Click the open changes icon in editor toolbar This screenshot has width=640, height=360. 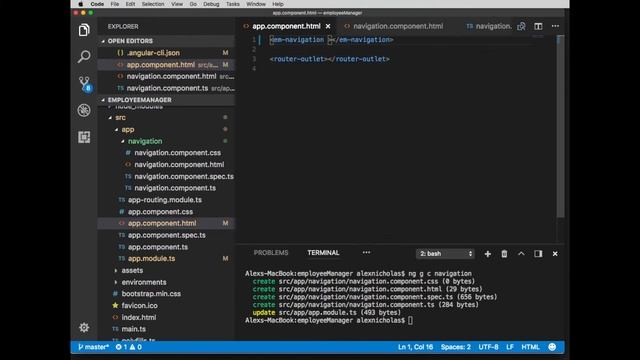(521, 26)
